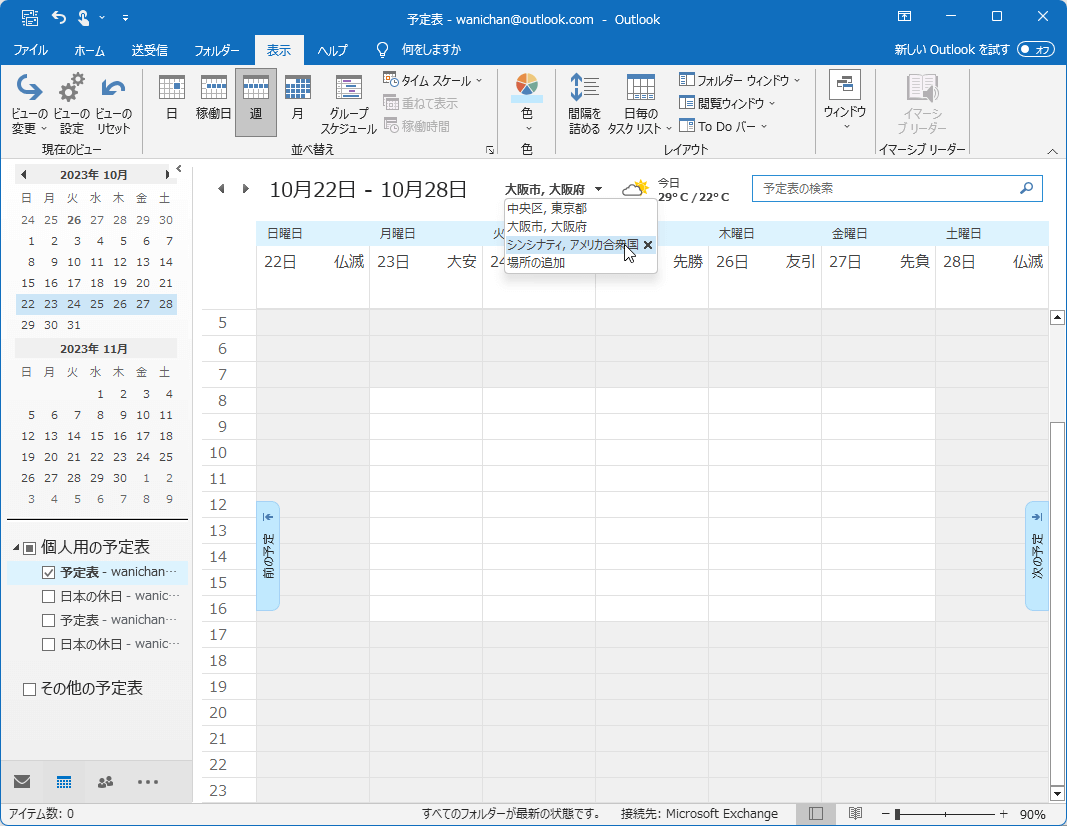This screenshot has width=1067, height=826.
Task: Uncheck the first 予定表 wanichan calendar
Action: tap(48, 573)
